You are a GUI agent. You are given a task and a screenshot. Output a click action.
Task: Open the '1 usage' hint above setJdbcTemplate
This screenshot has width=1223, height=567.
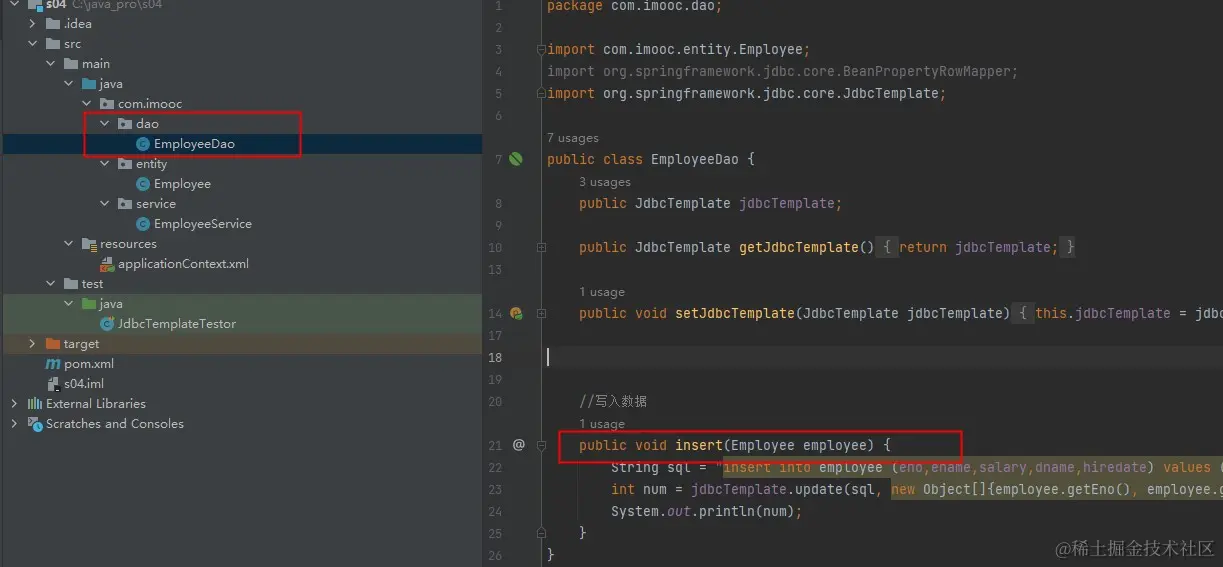pyautogui.click(x=602, y=292)
